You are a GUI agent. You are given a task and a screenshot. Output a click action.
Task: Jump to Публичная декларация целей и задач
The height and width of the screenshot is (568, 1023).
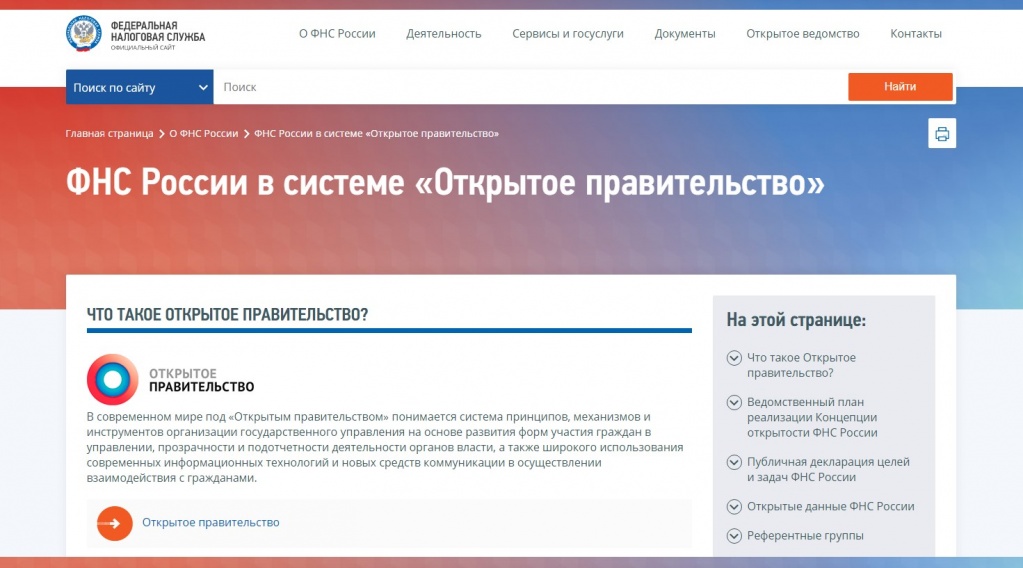point(828,470)
